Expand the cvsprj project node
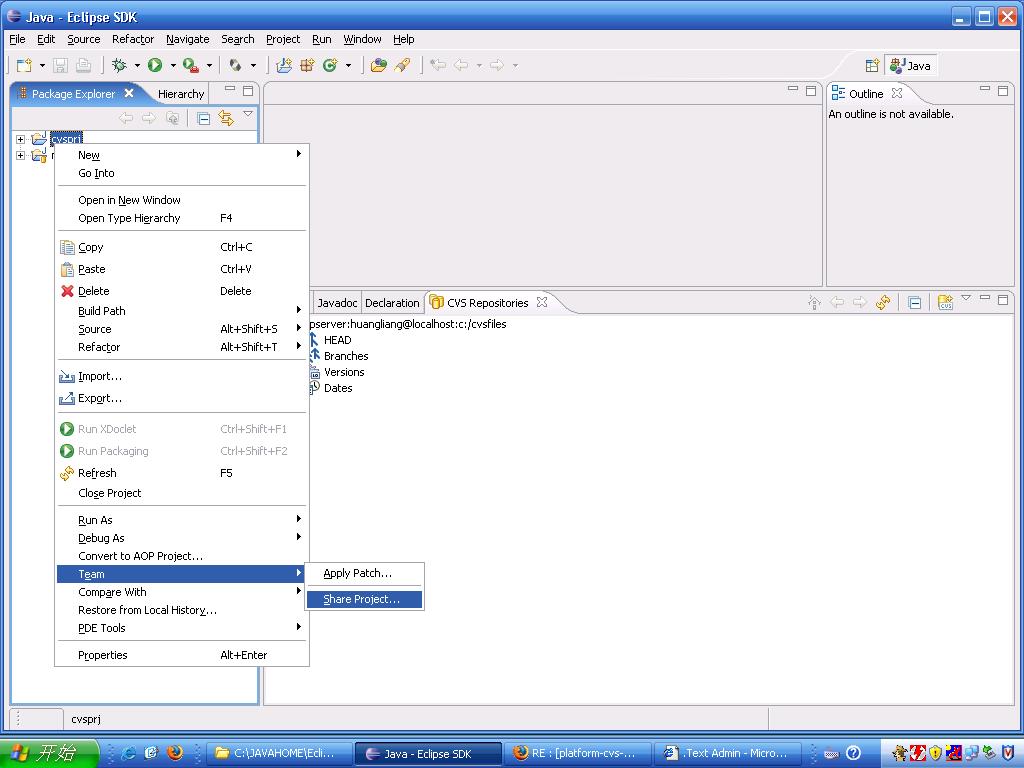This screenshot has width=1024, height=768. [x=20, y=139]
